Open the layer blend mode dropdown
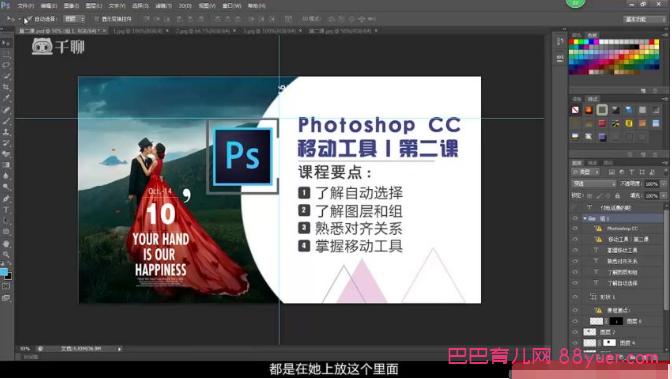 [x=593, y=183]
